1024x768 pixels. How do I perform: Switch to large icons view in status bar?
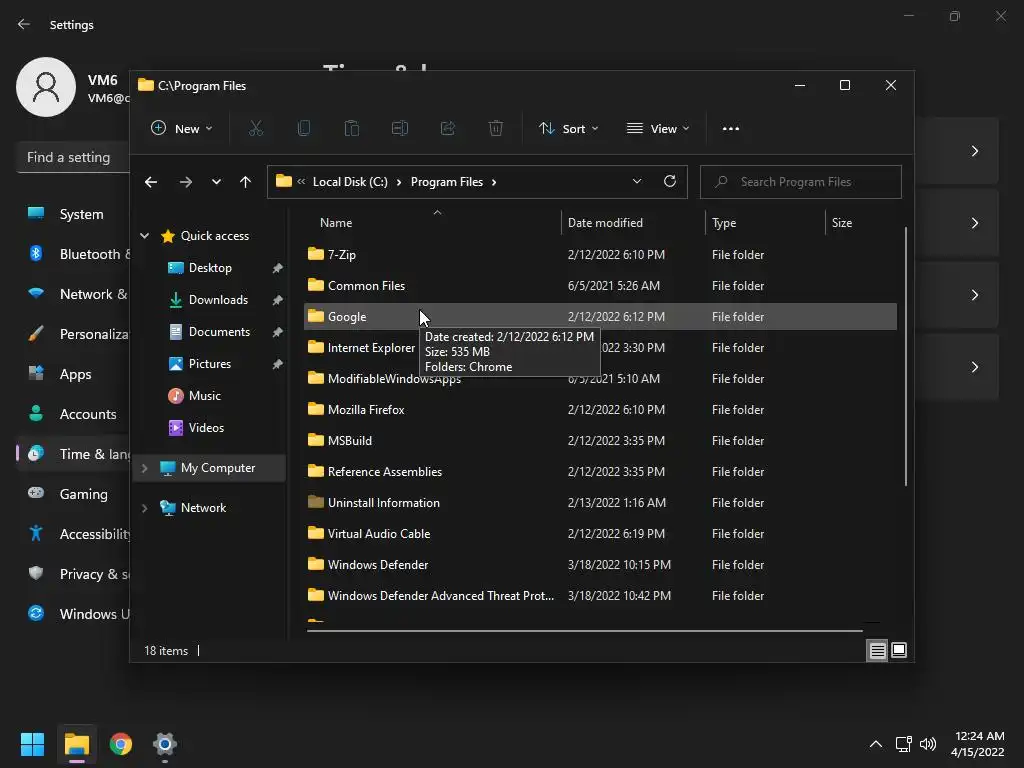899,650
